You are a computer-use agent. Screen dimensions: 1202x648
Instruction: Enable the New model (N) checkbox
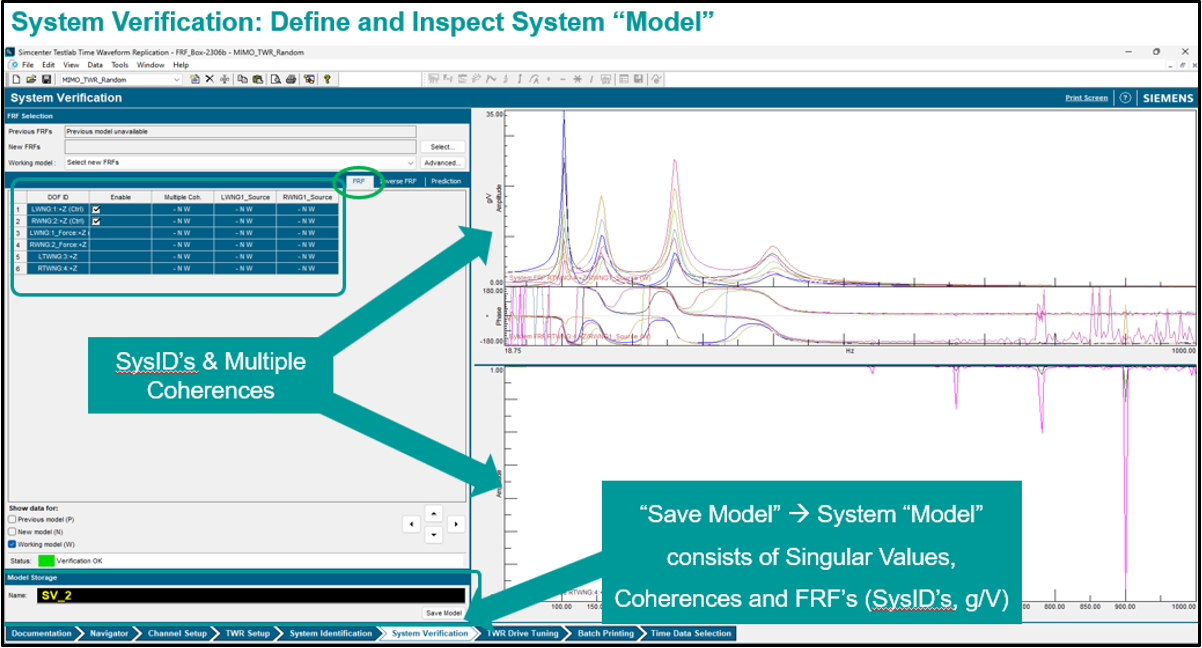point(12,532)
